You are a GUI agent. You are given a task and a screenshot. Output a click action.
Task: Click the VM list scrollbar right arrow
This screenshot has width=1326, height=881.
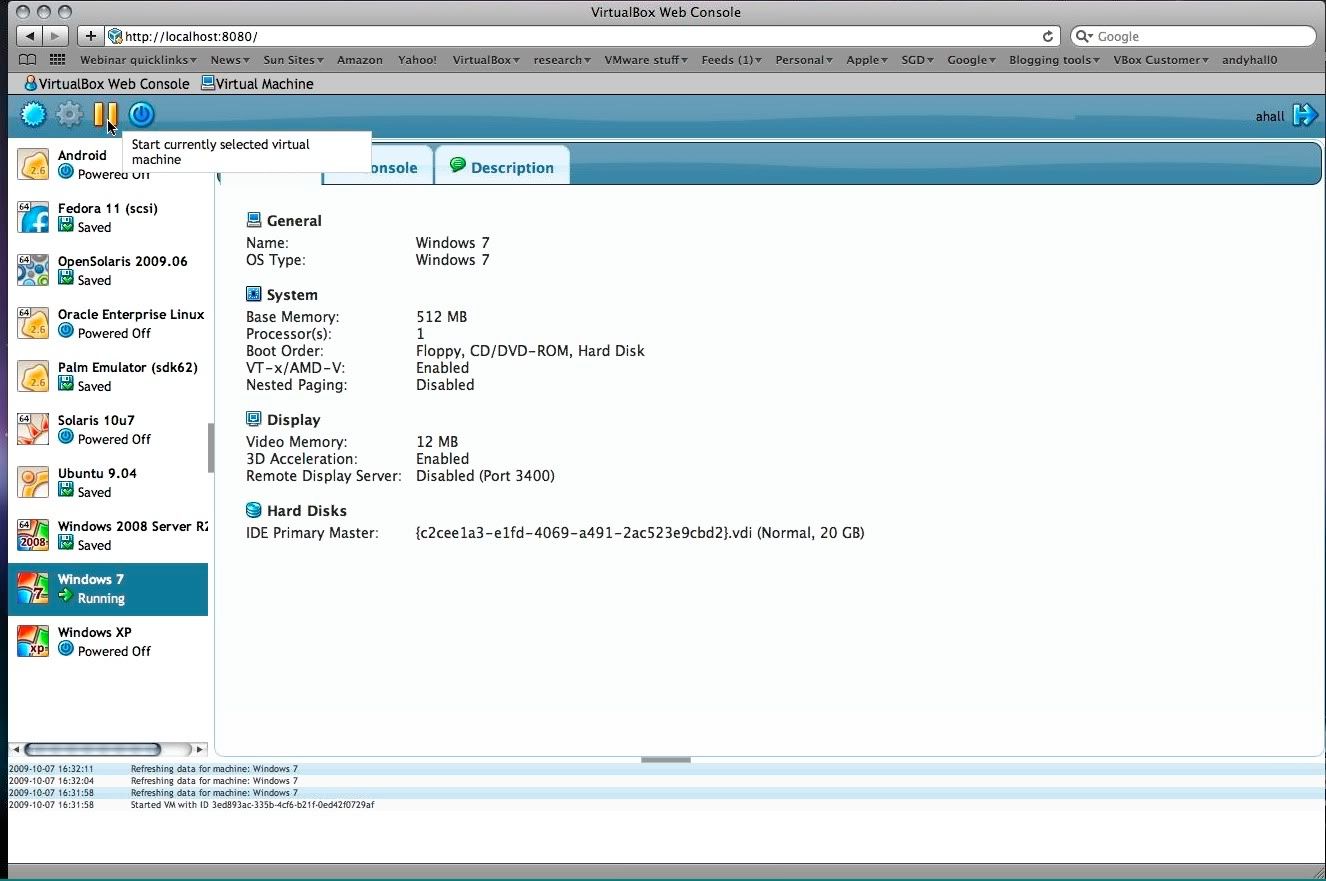(200, 749)
